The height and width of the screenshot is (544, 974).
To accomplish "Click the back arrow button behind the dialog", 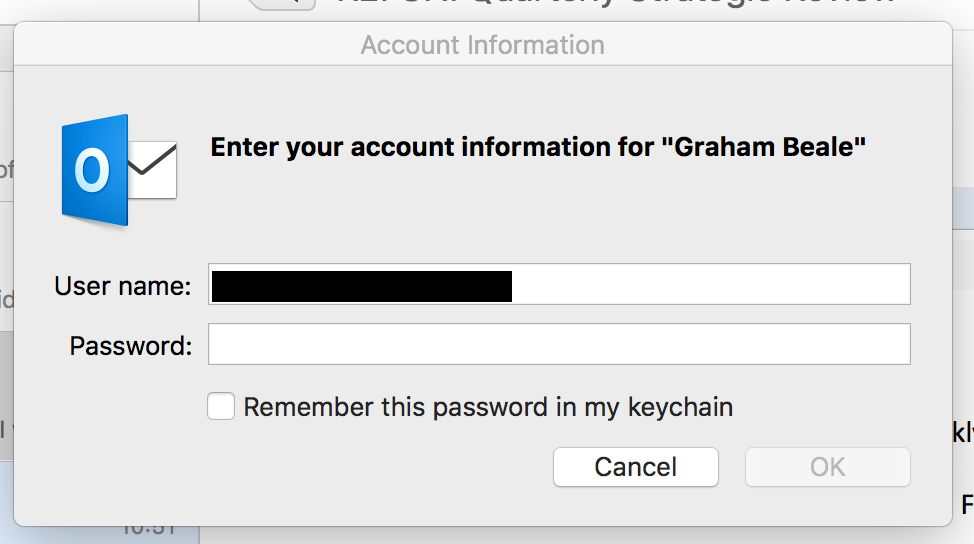I will pos(283,3).
